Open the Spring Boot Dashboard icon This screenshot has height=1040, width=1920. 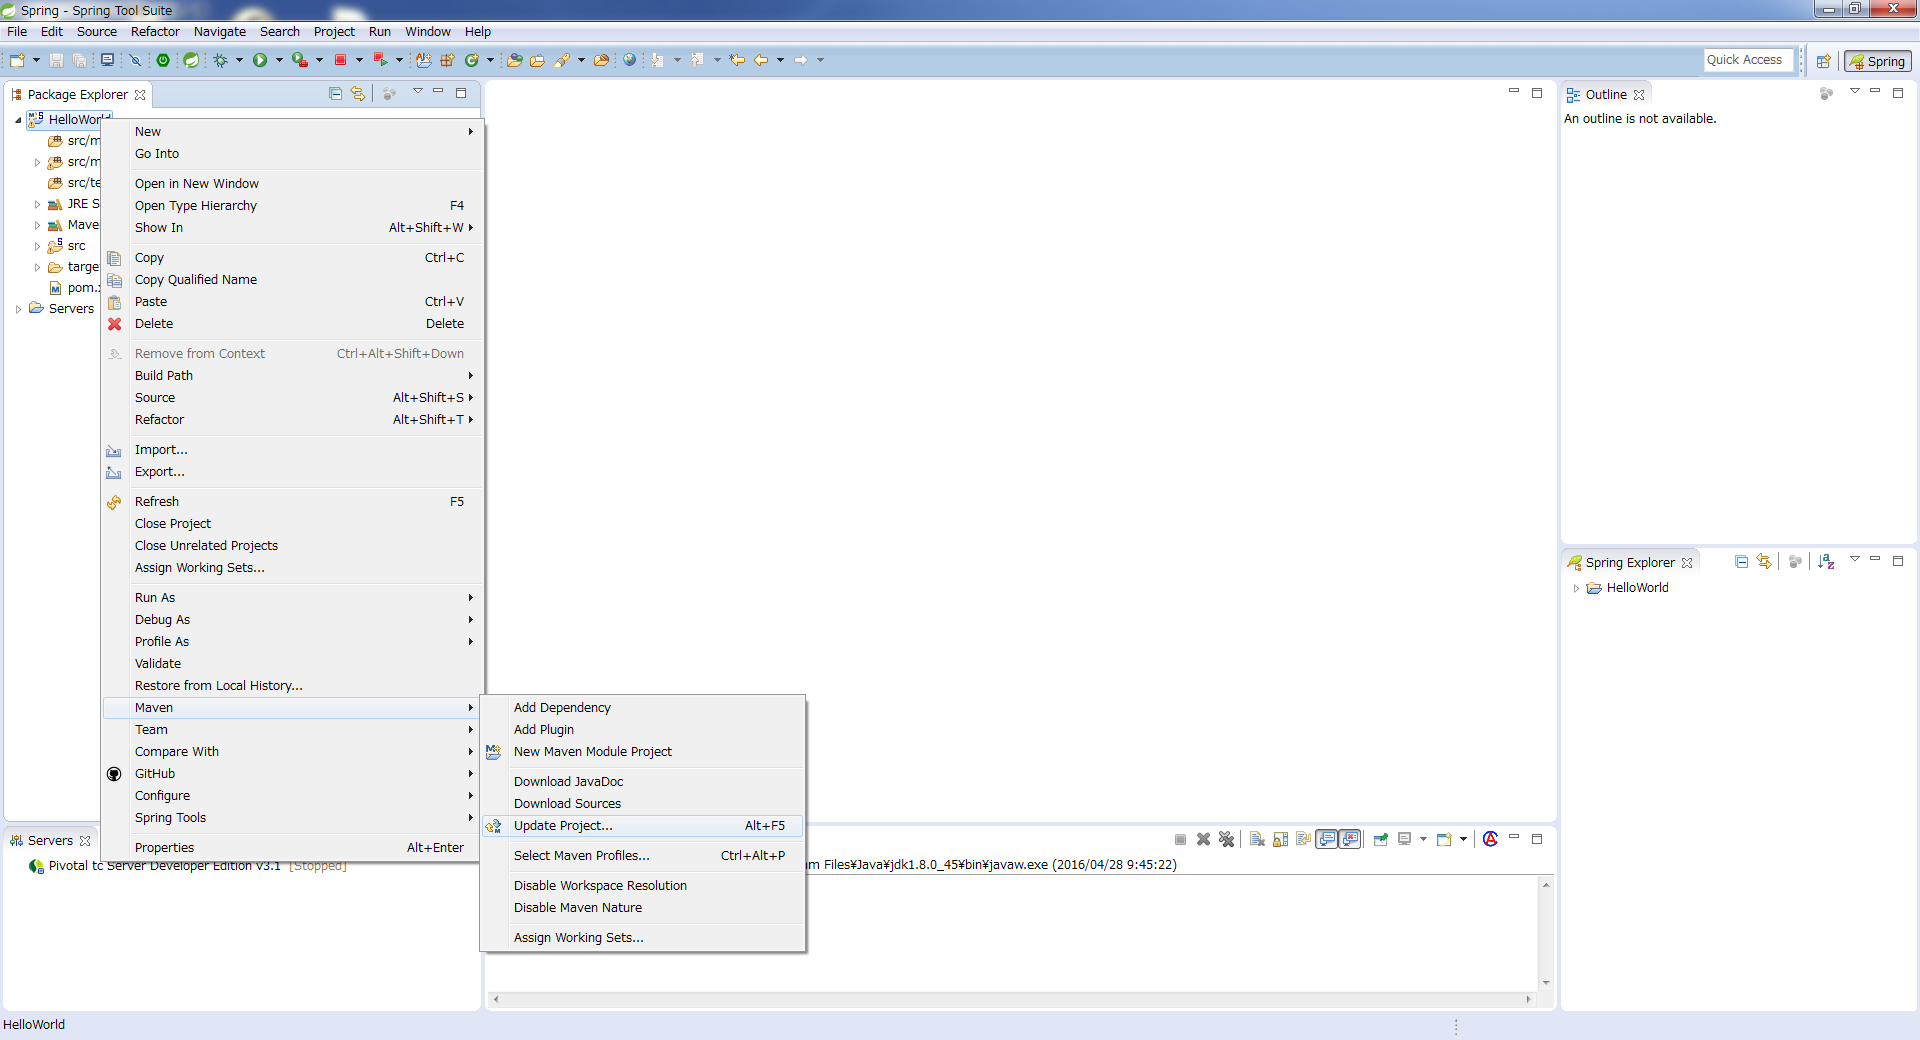[x=163, y=60]
